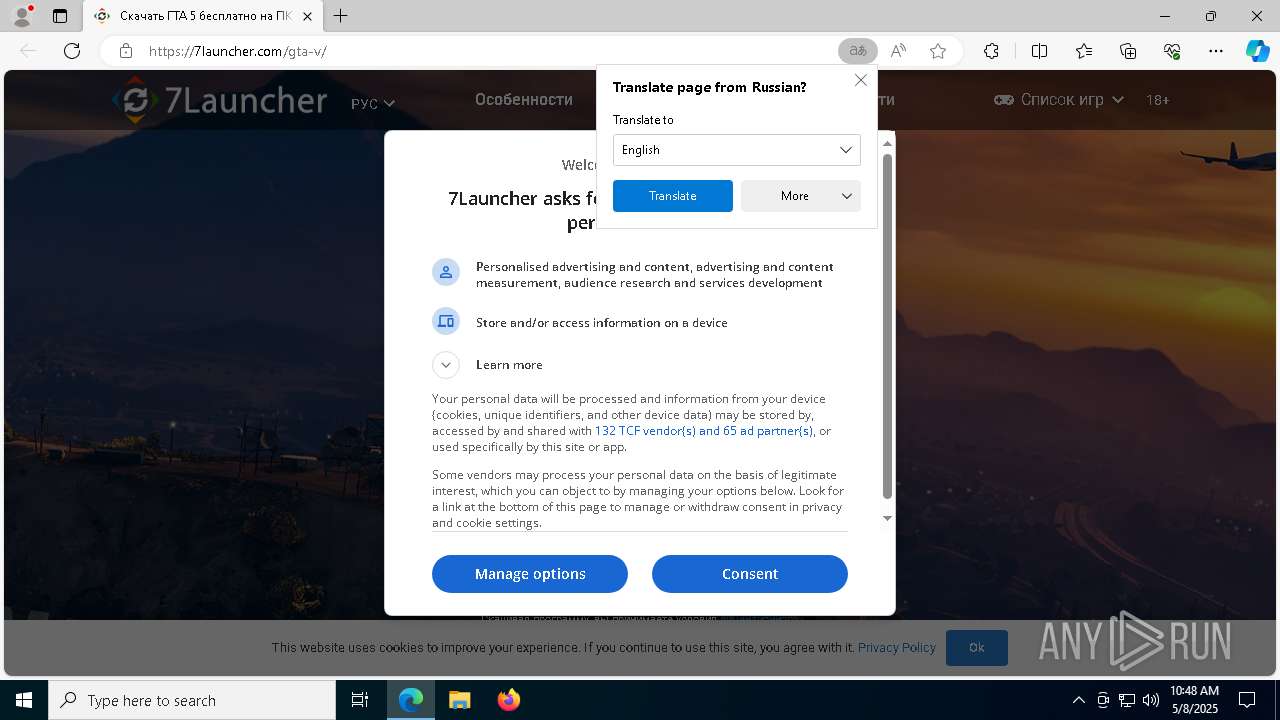
Task: Close the translate popup
Action: [860, 80]
